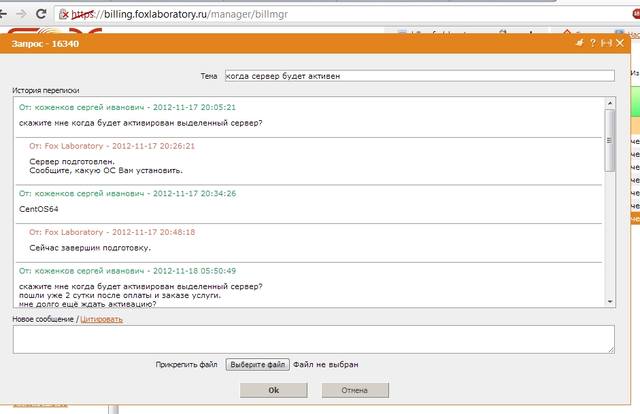This screenshot has width=640, height=414.
Task: Click the pin icon in the dialog title bar
Action: [x=580, y=43]
